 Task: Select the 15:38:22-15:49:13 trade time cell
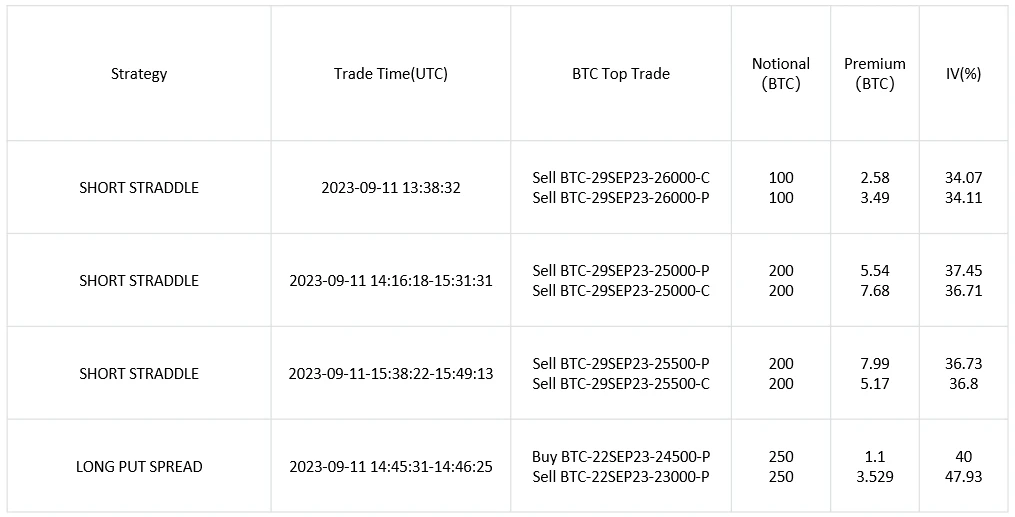[390, 374]
